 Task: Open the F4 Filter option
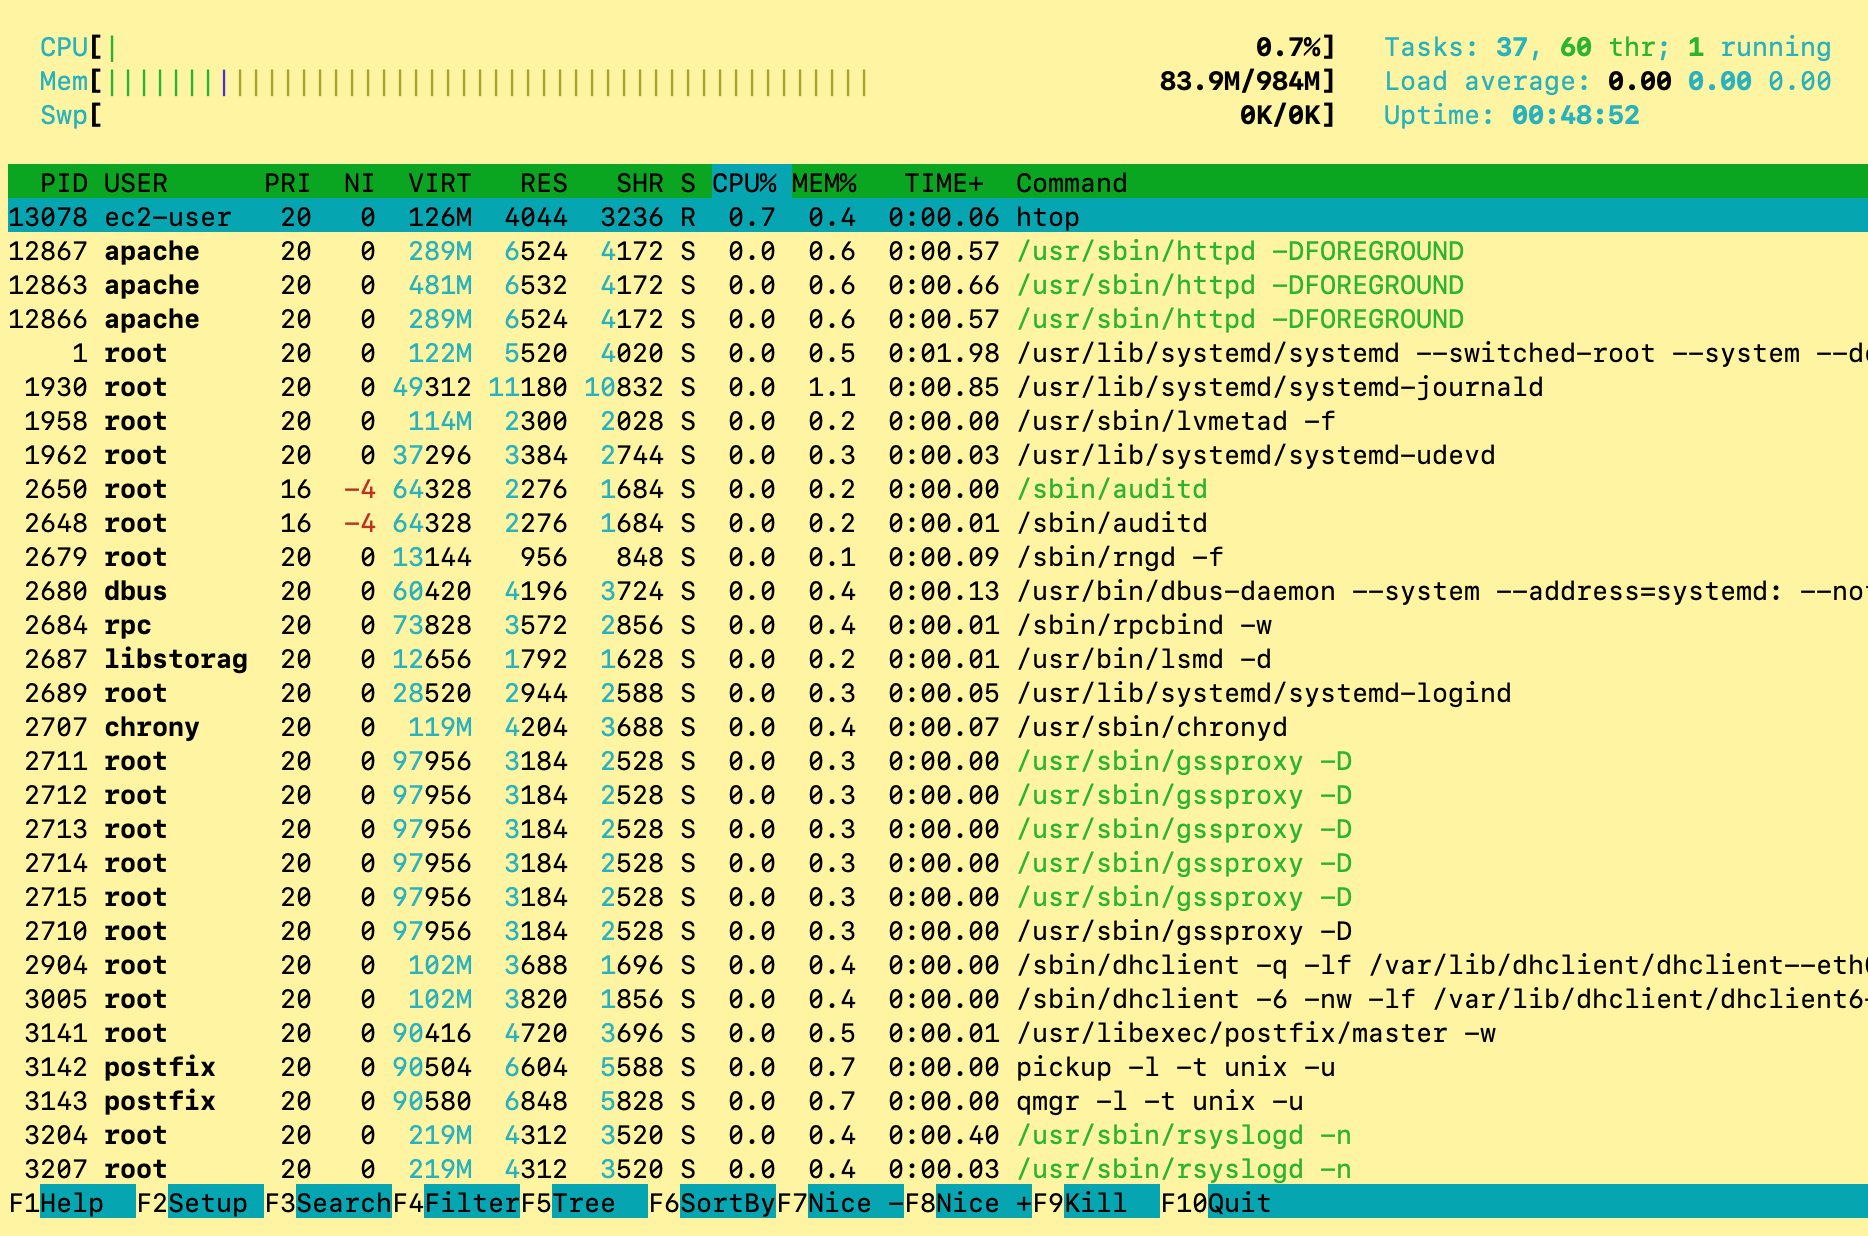pyautogui.click(x=456, y=1202)
